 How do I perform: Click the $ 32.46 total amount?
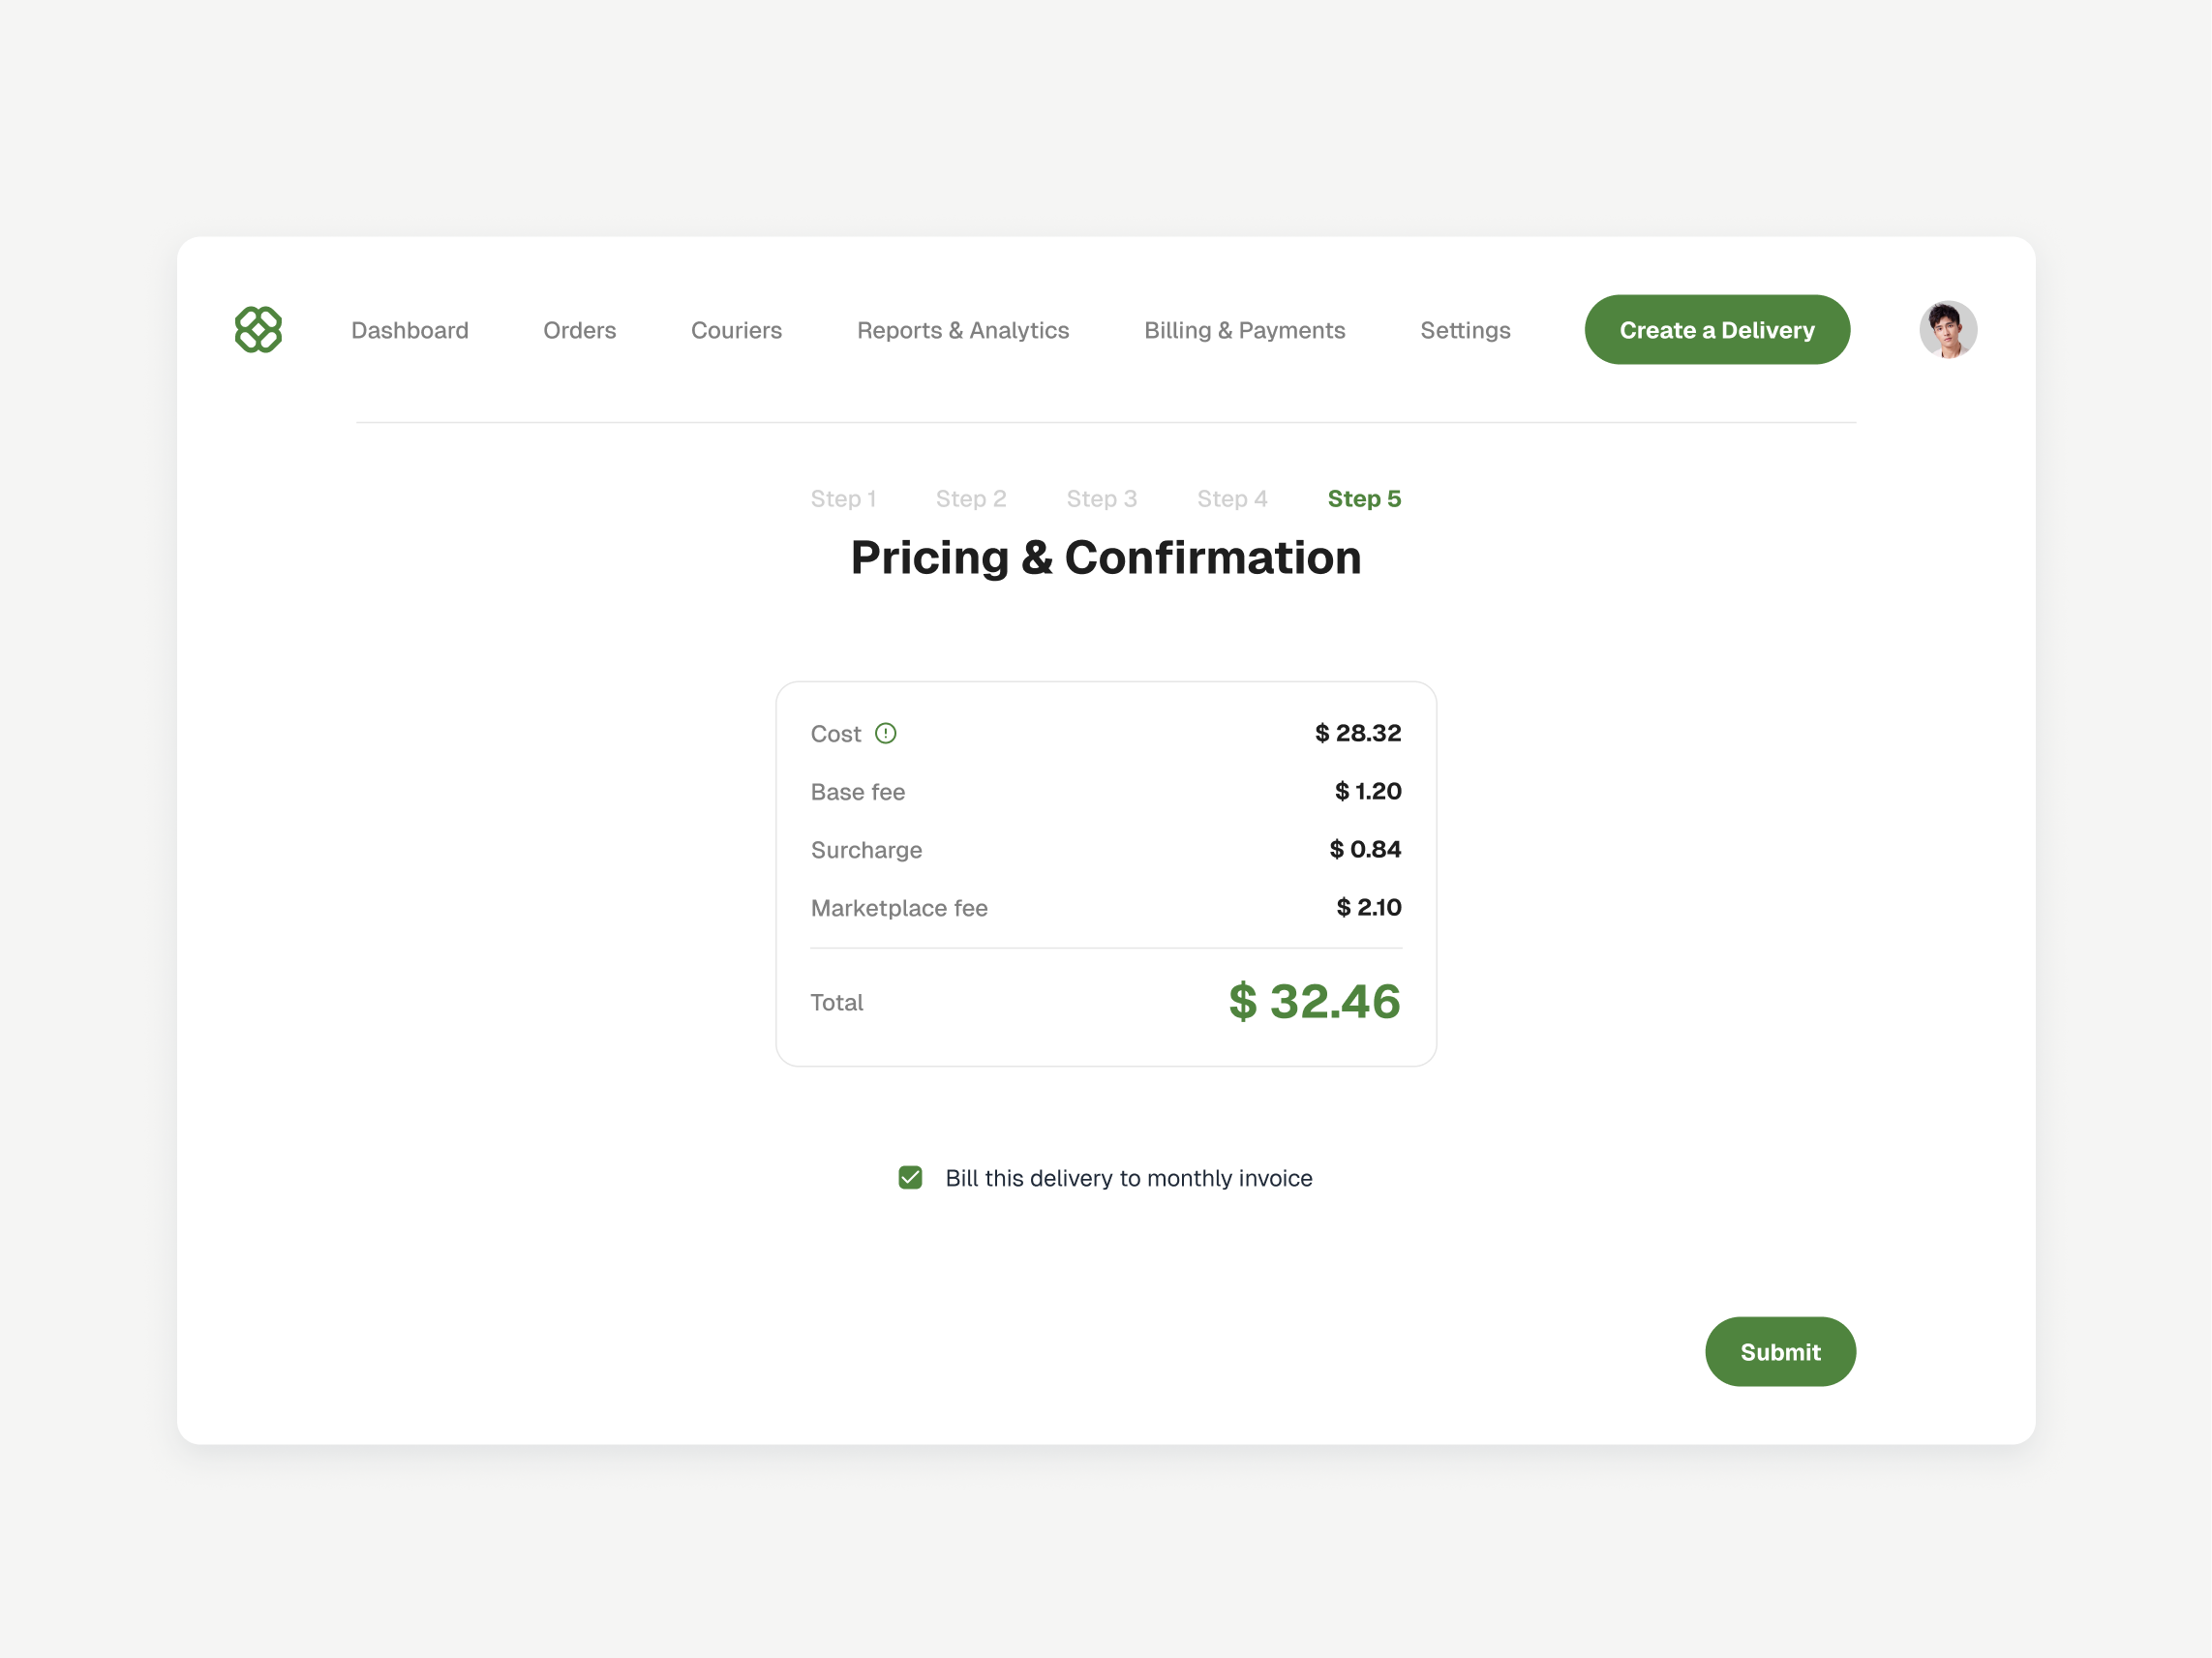click(1313, 1001)
